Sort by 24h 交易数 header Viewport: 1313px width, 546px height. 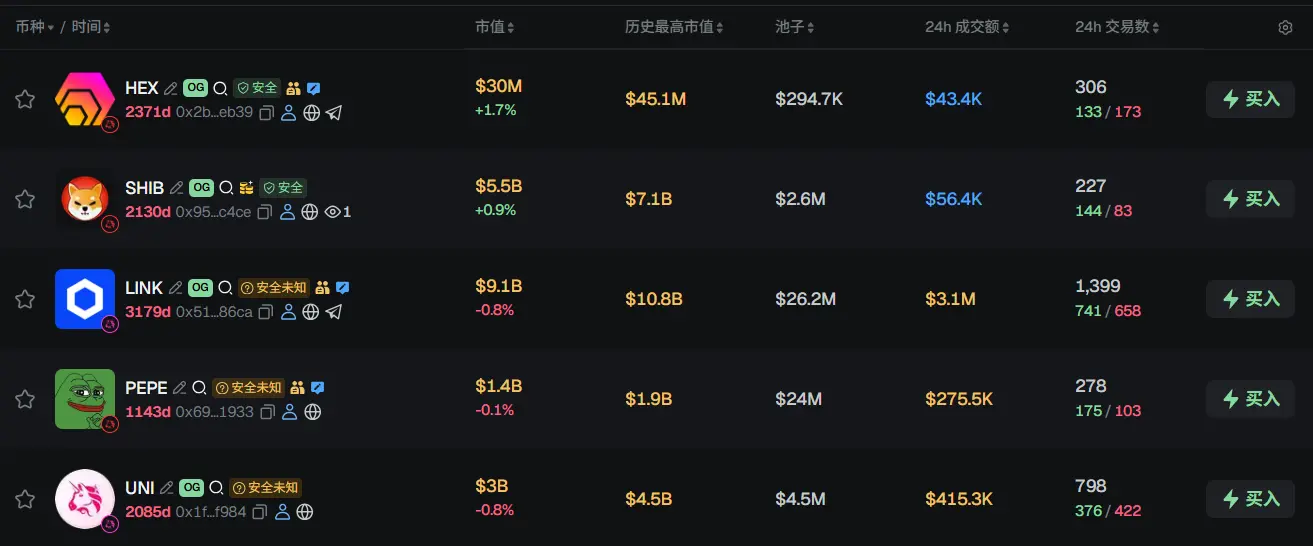tap(1118, 27)
